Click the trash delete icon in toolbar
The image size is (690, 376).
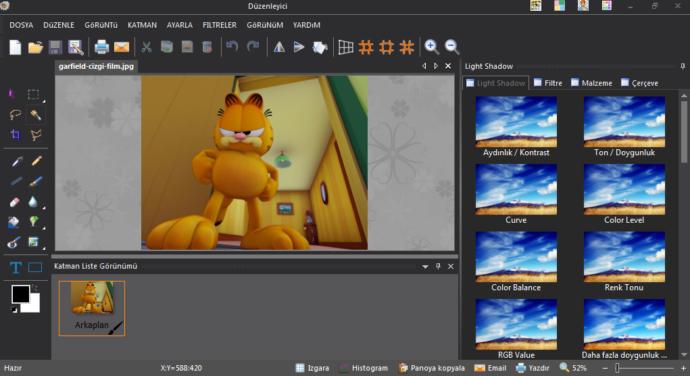(x=207, y=47)
